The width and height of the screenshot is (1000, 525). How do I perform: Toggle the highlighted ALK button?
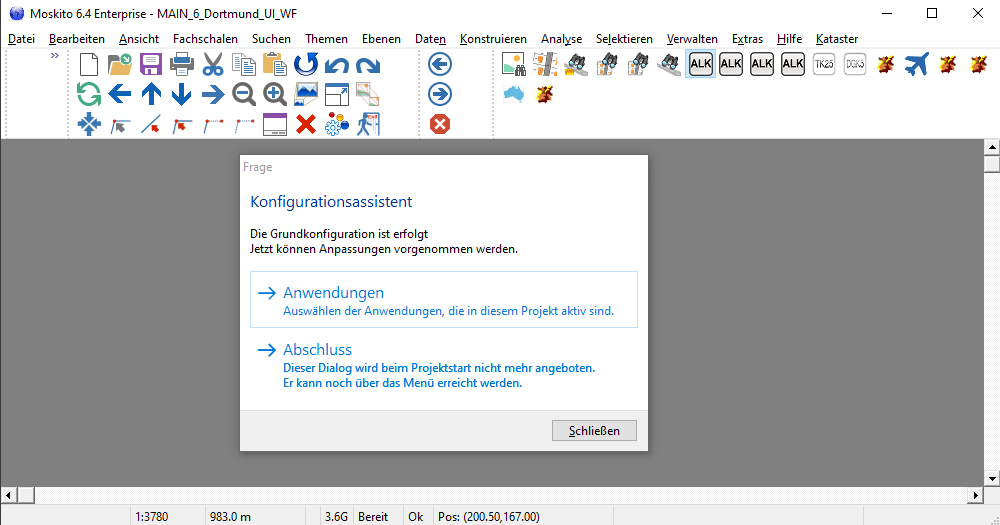click(700, 65)
